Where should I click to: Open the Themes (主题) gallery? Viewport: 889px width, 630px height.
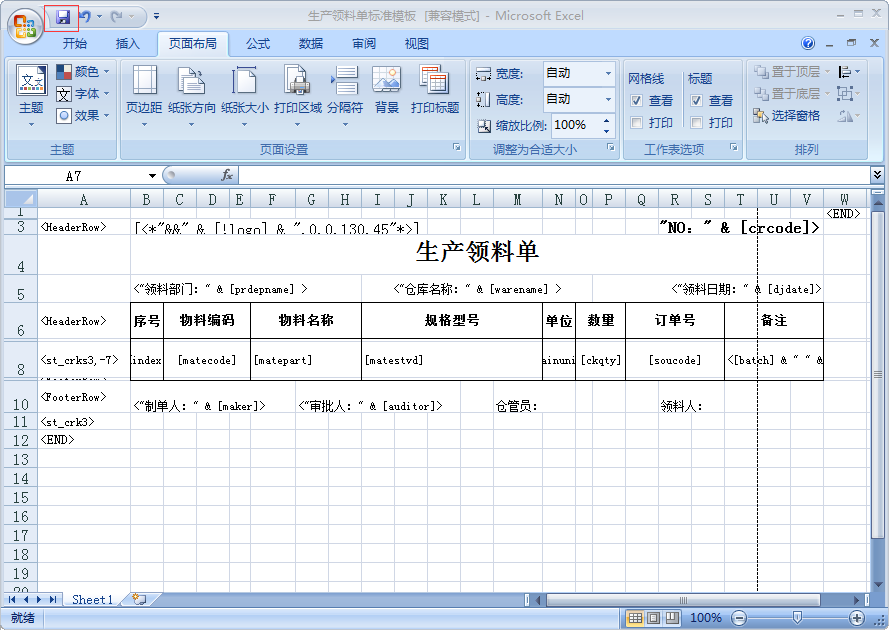coord(31,95)
